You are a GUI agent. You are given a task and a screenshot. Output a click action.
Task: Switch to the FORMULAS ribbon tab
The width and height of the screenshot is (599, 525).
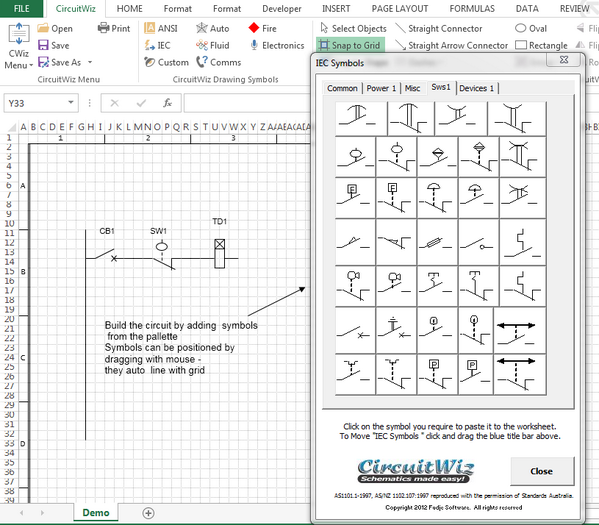point(472,8)
